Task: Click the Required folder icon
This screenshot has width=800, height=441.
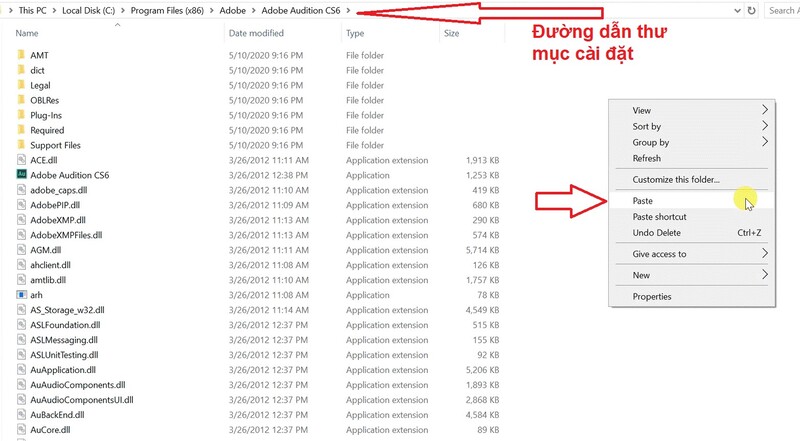Action: (x=21, y=130)
